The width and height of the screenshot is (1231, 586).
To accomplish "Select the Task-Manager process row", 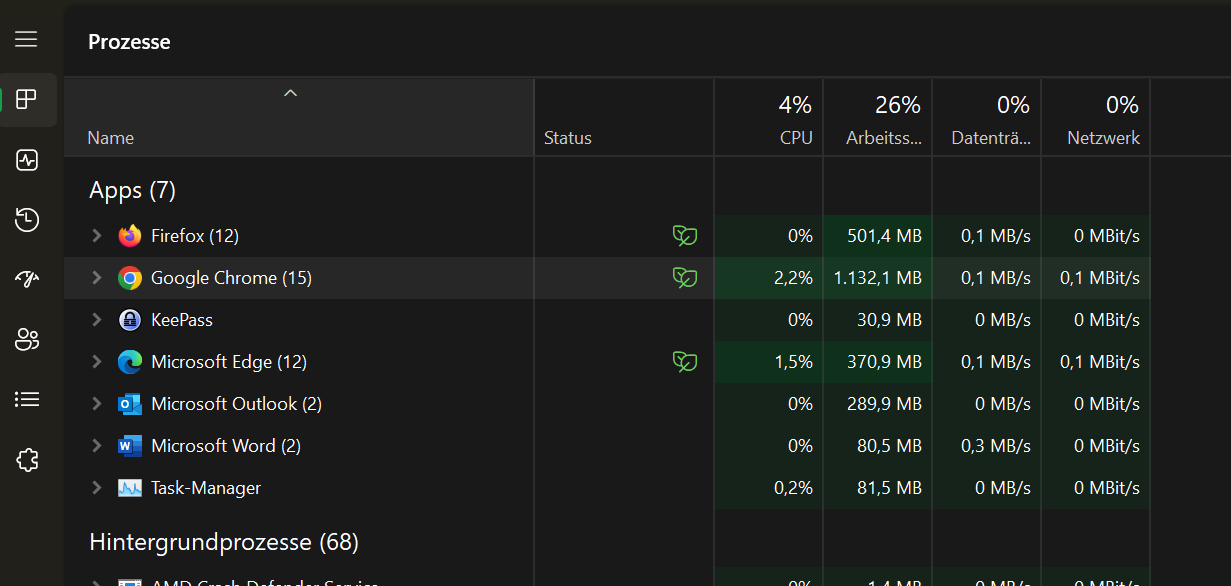I will point(607,488).
